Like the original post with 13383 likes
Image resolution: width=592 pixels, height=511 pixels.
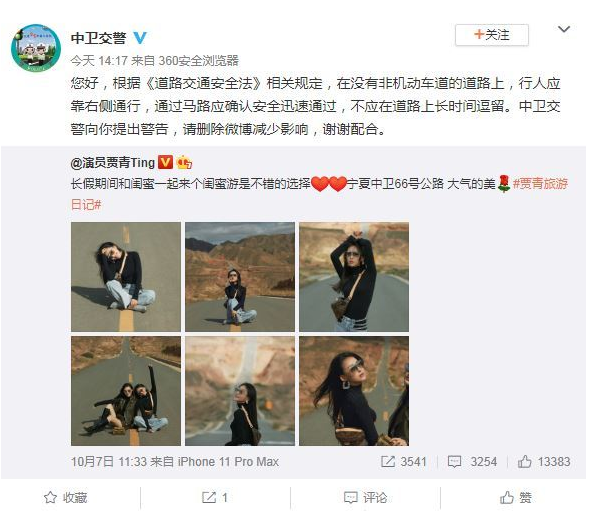tap(544, 462)
